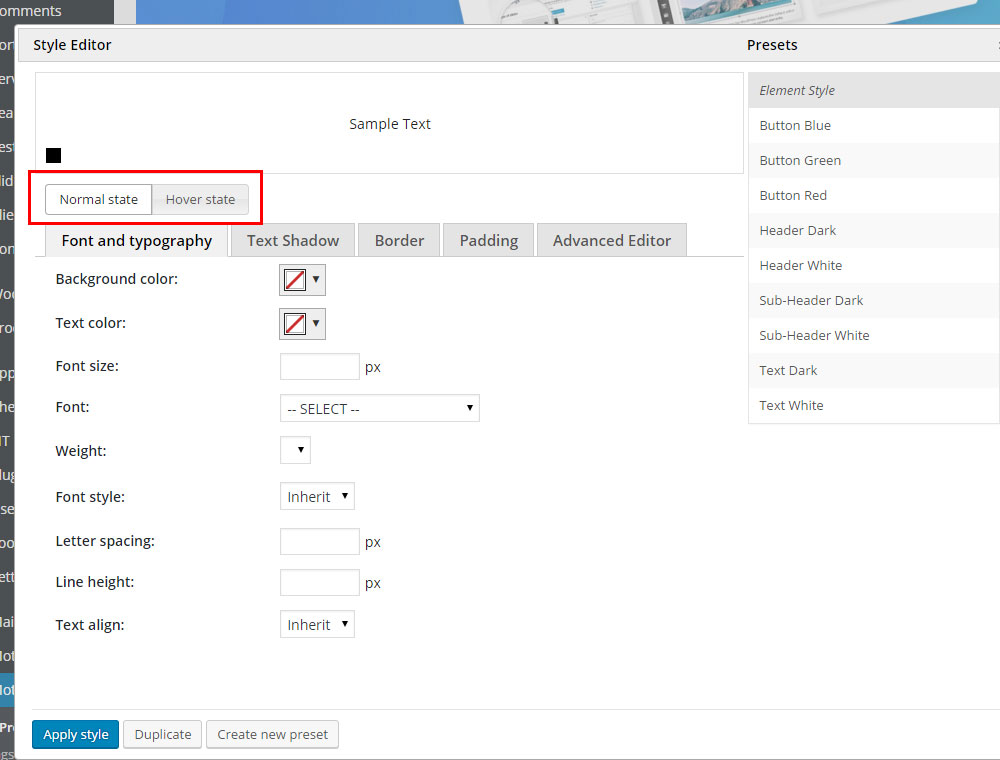This screenshot has width=1000, height=760.
Task: Open the Font SELECT dropdown
Action: coord(379,408)
